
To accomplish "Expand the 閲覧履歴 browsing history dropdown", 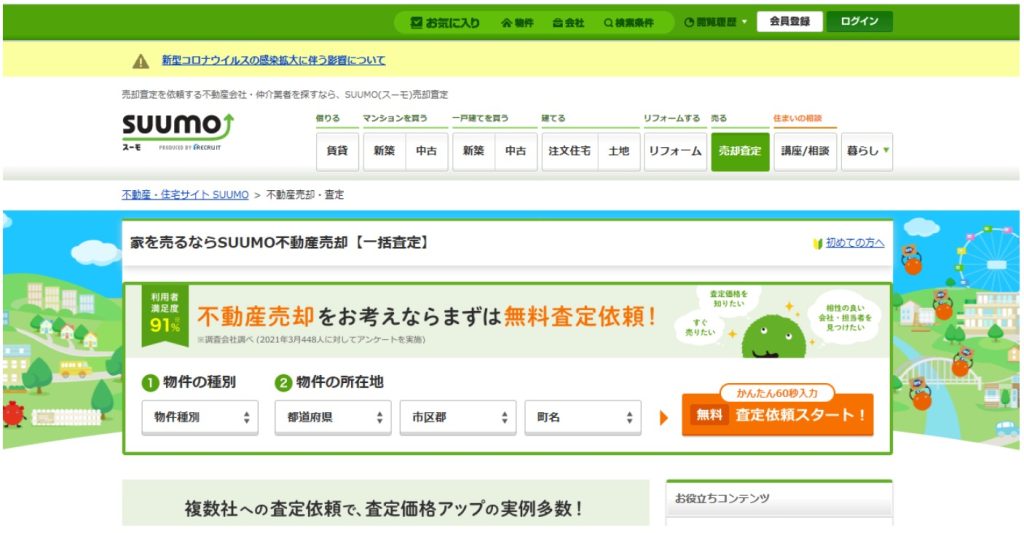I will point(715,22).
